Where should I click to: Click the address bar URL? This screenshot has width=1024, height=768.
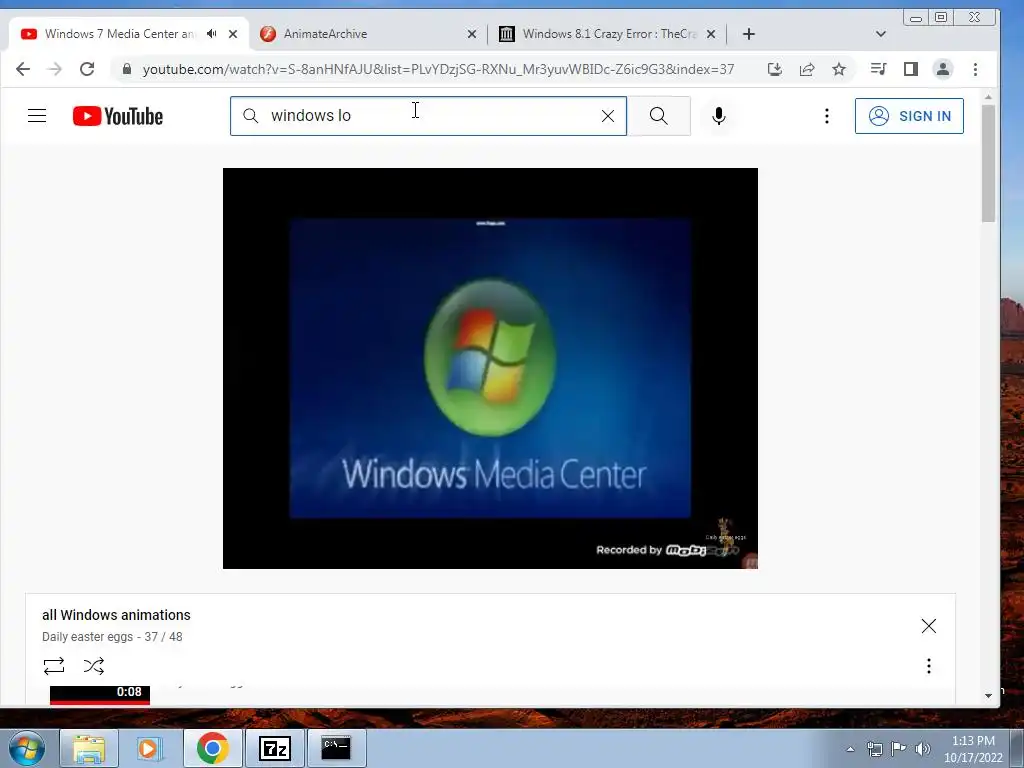click(438, 69)
